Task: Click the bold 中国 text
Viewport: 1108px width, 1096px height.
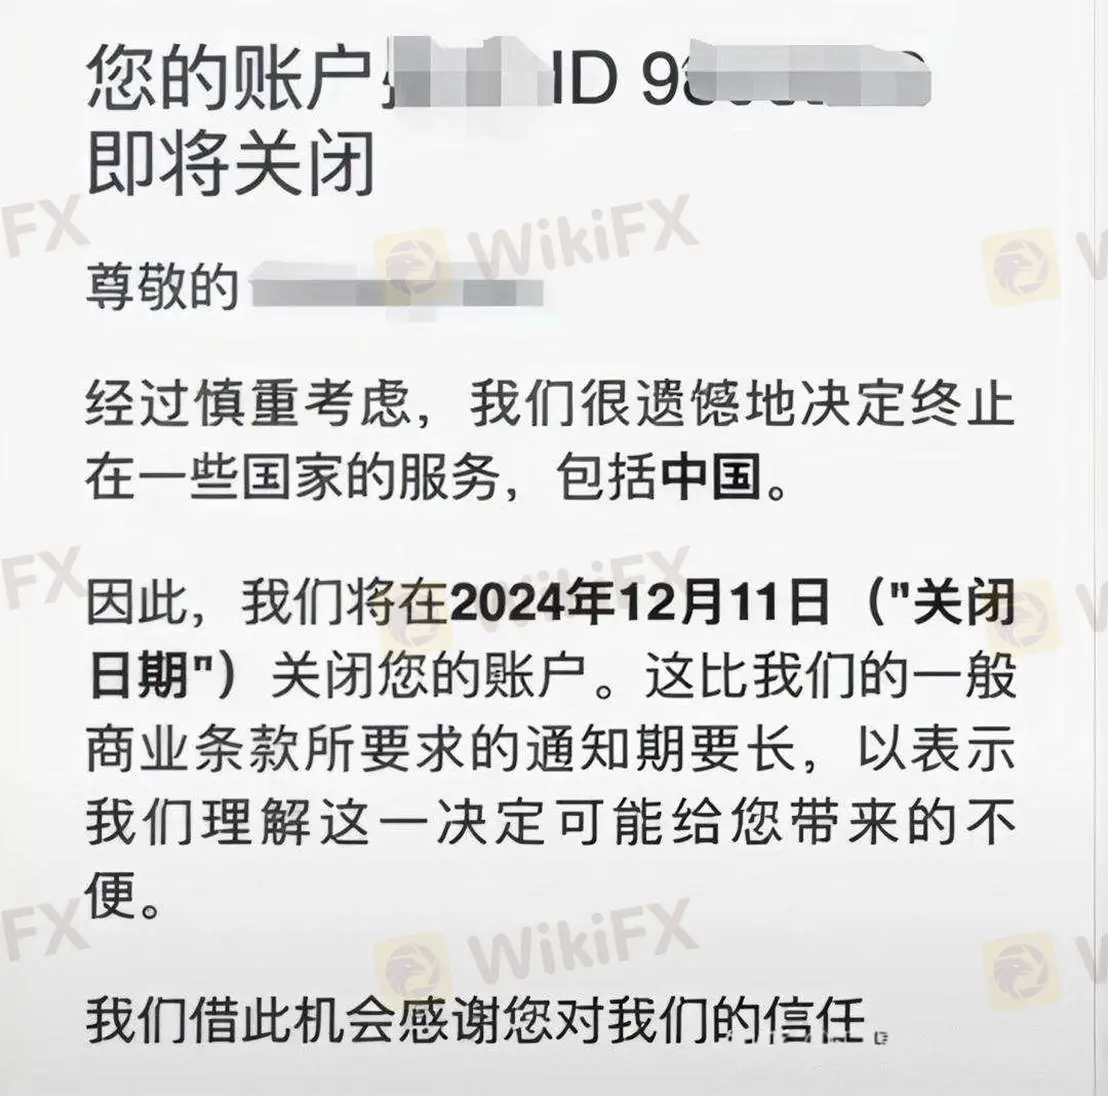Action: (x=714, y=476)
